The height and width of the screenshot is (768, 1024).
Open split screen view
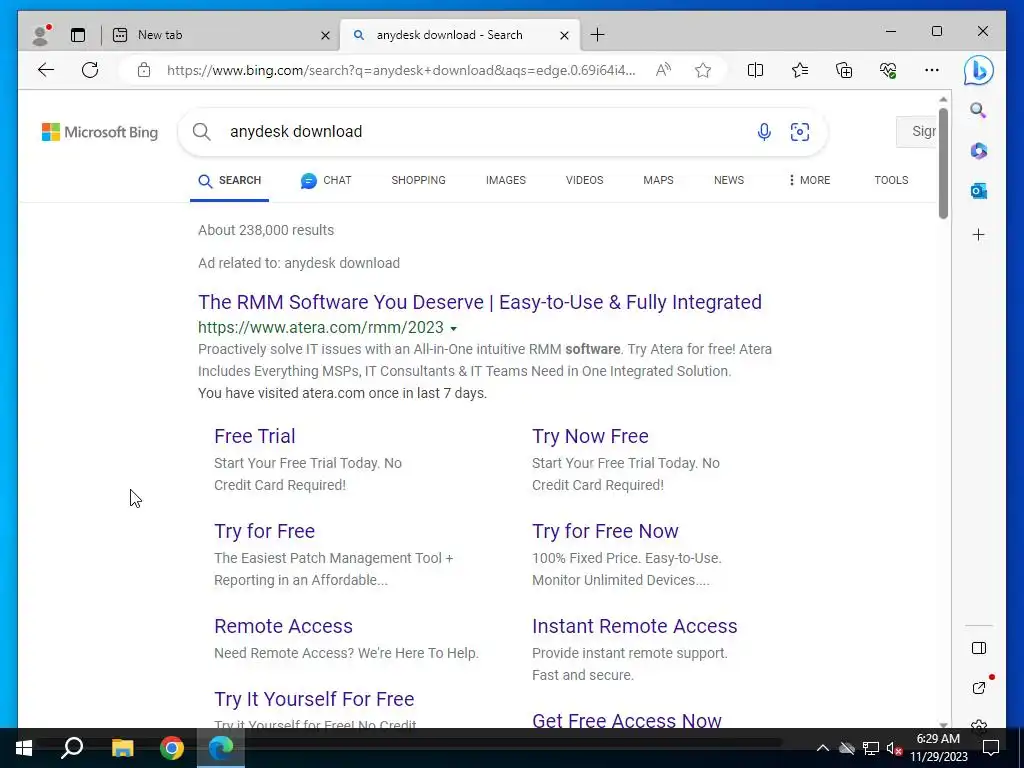[755, 70]
